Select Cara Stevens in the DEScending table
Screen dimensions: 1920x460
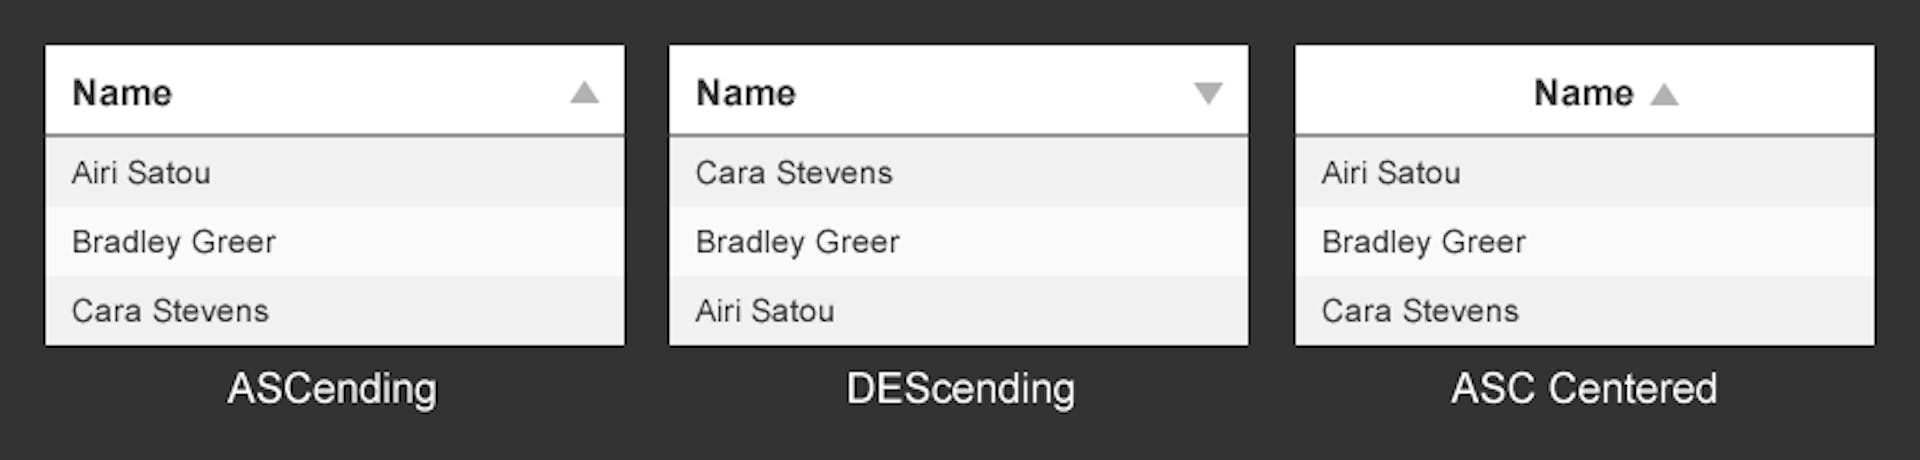[794, 173]
